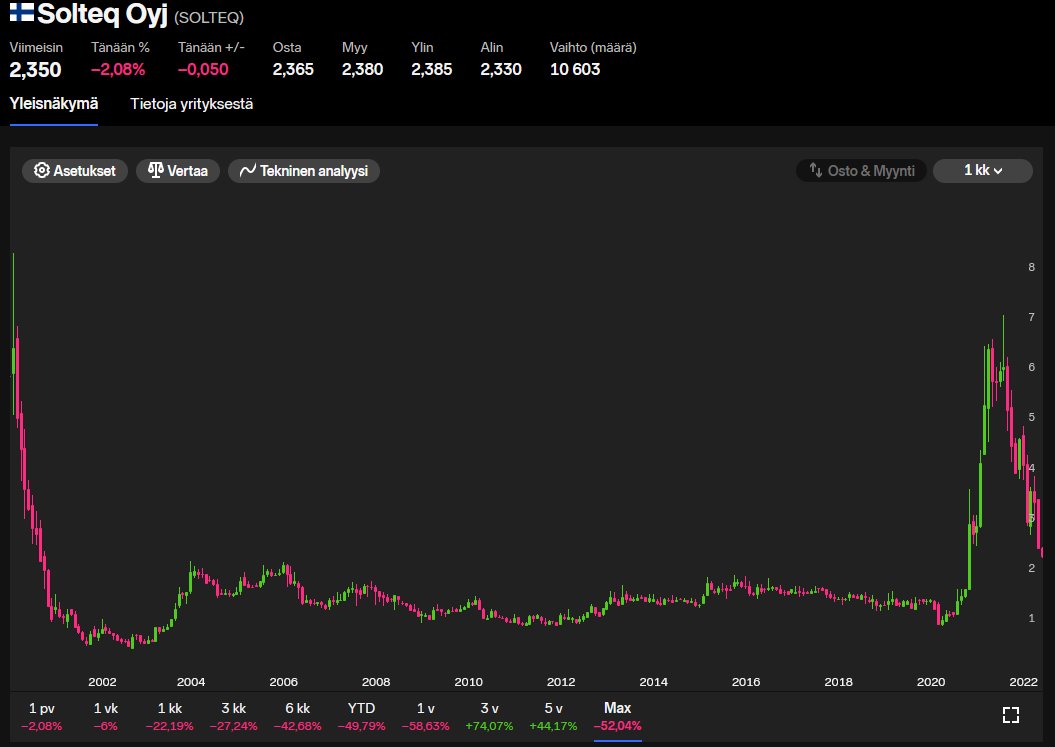Click the gear icon in the Asetukset button
This screenshot has height=747, width=1055.
click(42, 170)
